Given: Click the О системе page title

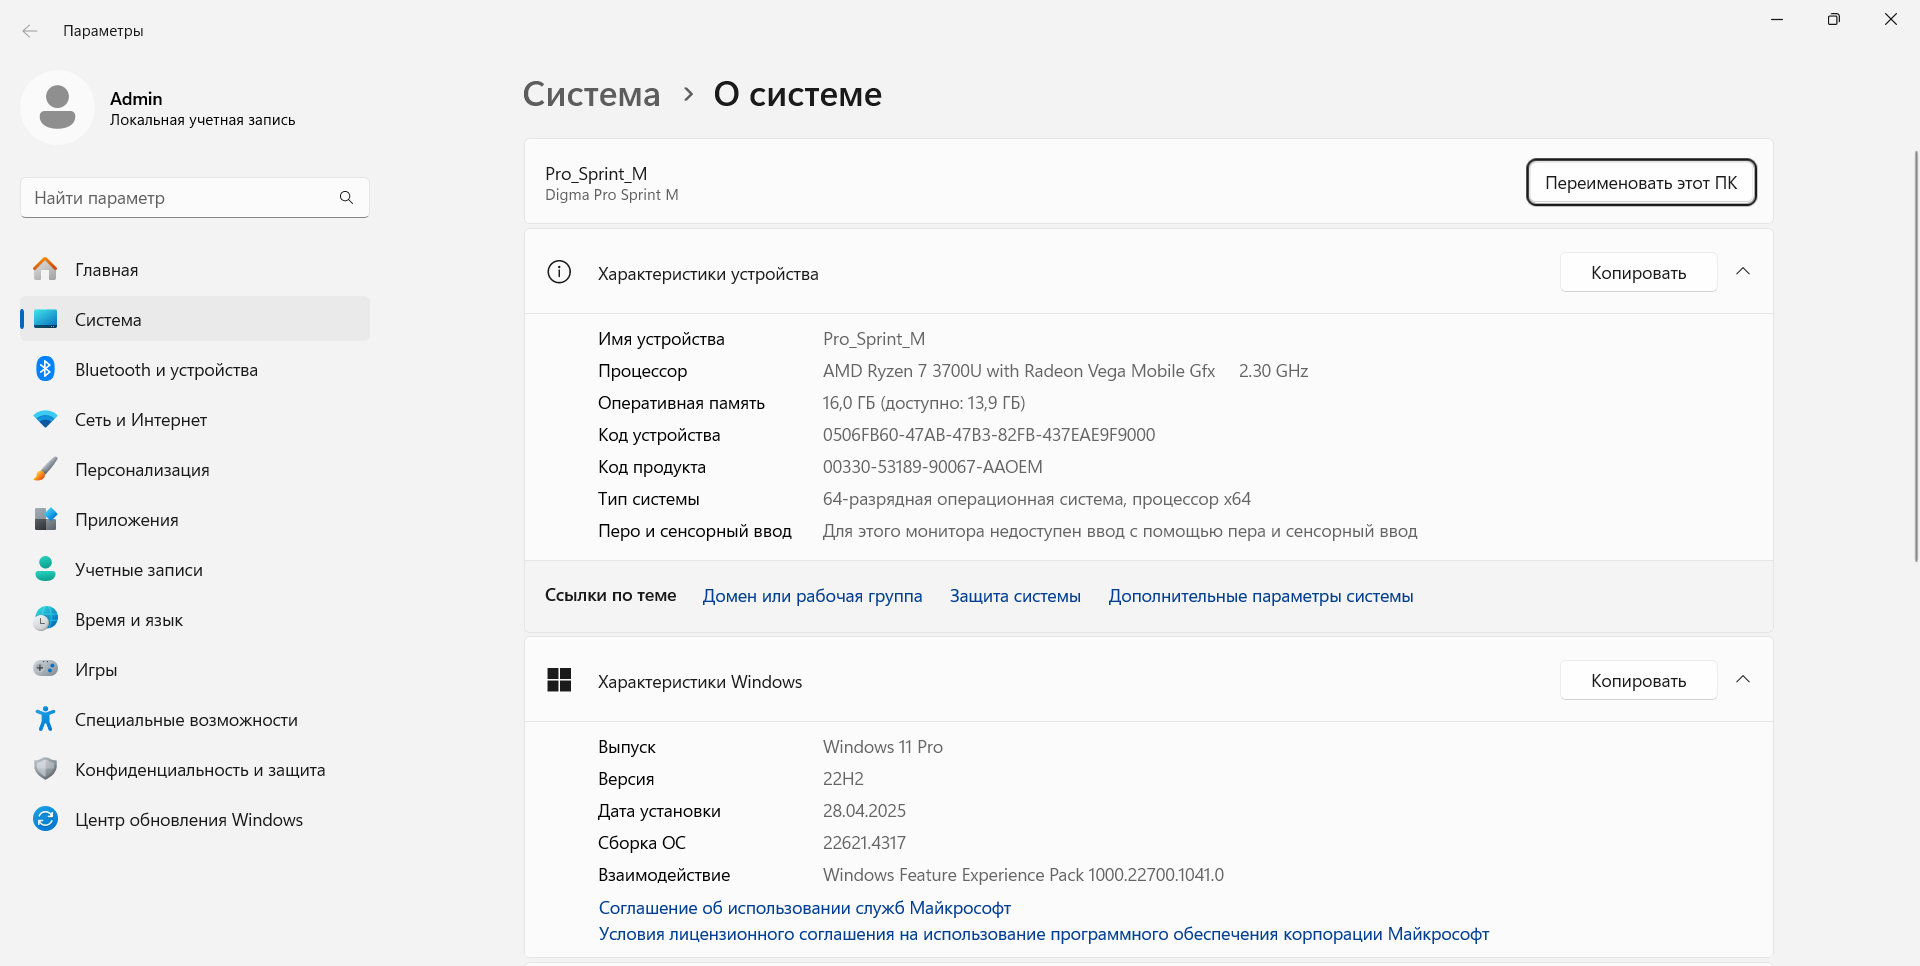Looking at the screenshot, I should click(x=798, y=94).
